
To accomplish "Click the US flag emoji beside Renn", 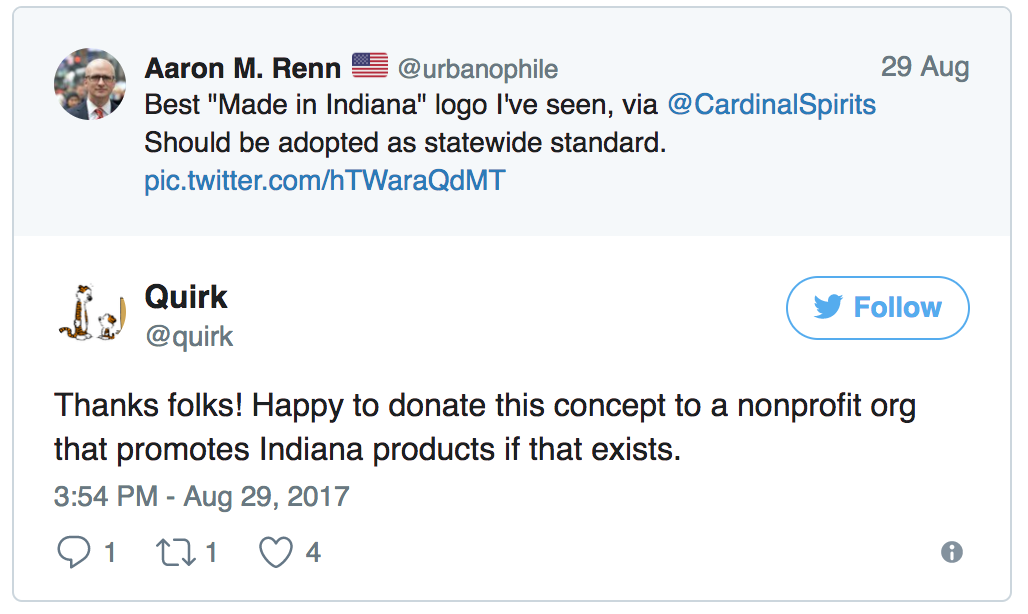I will 370,67.
